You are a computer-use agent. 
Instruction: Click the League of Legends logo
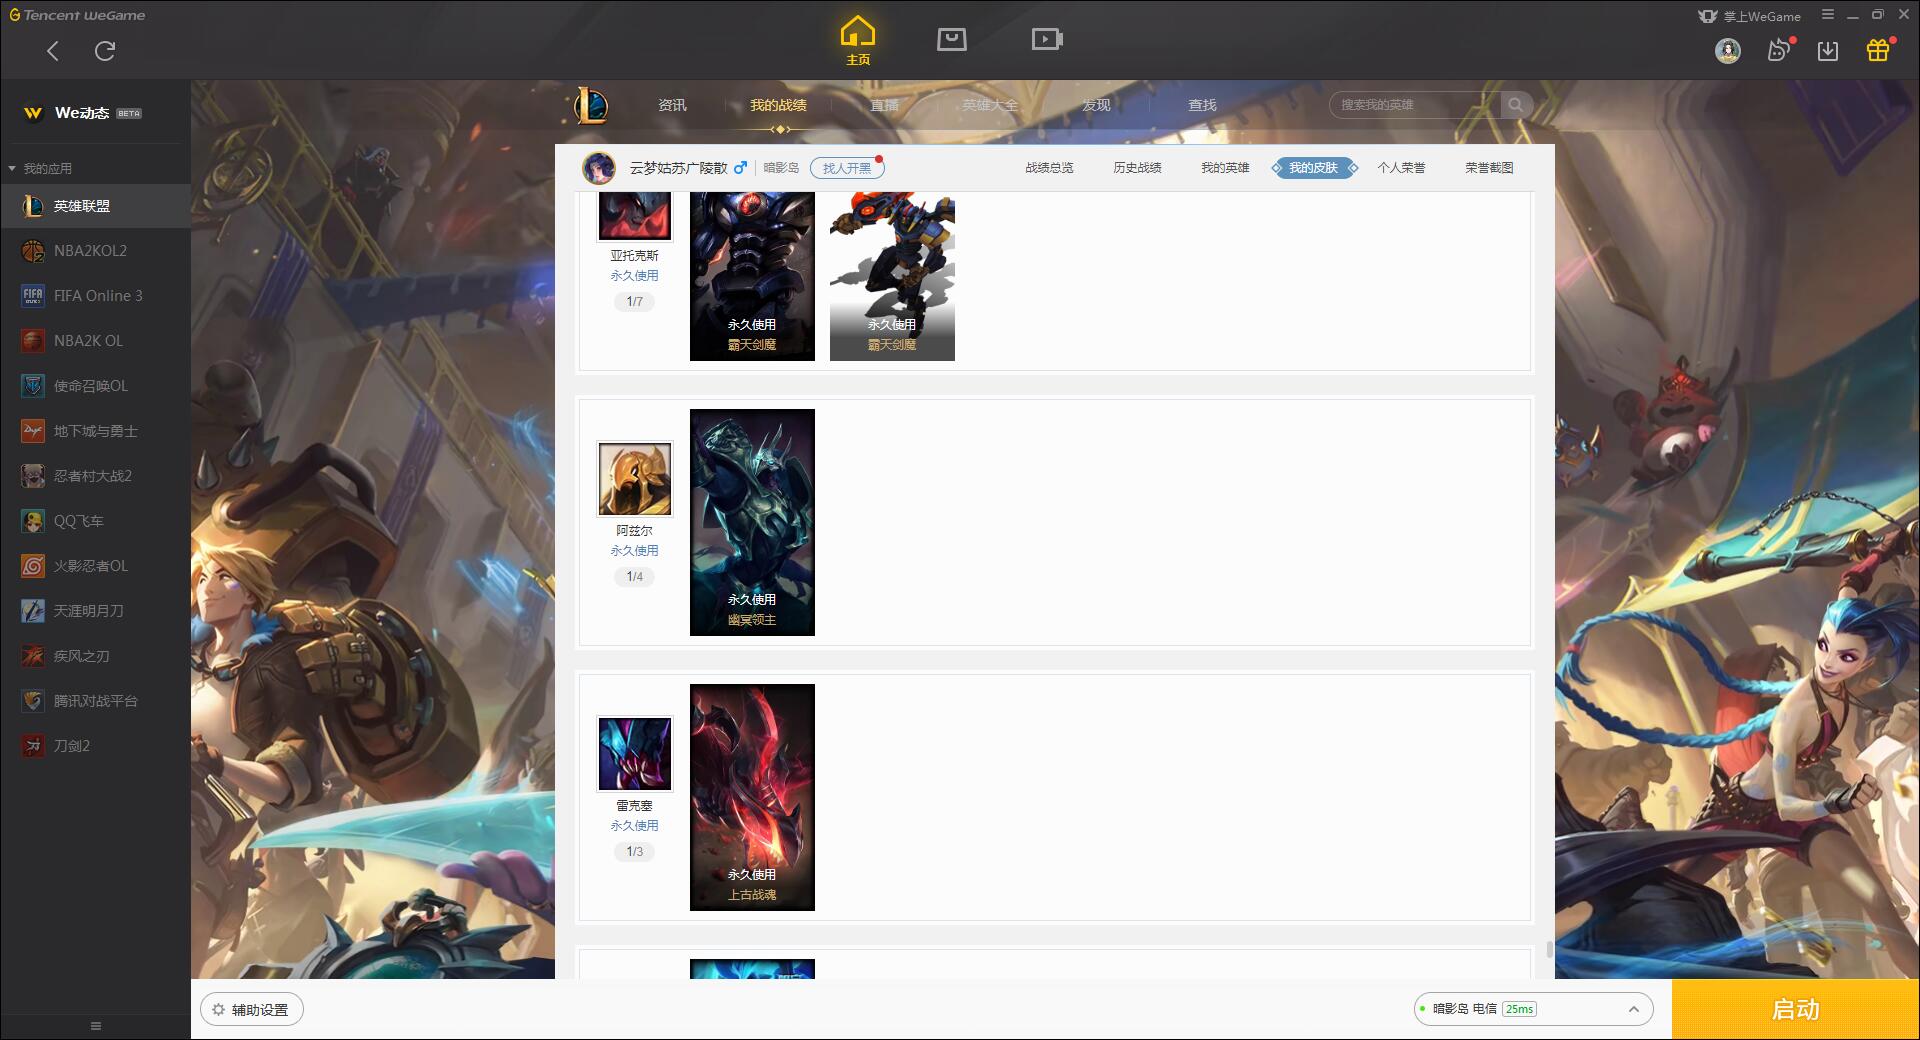click(x=591, y=104)
